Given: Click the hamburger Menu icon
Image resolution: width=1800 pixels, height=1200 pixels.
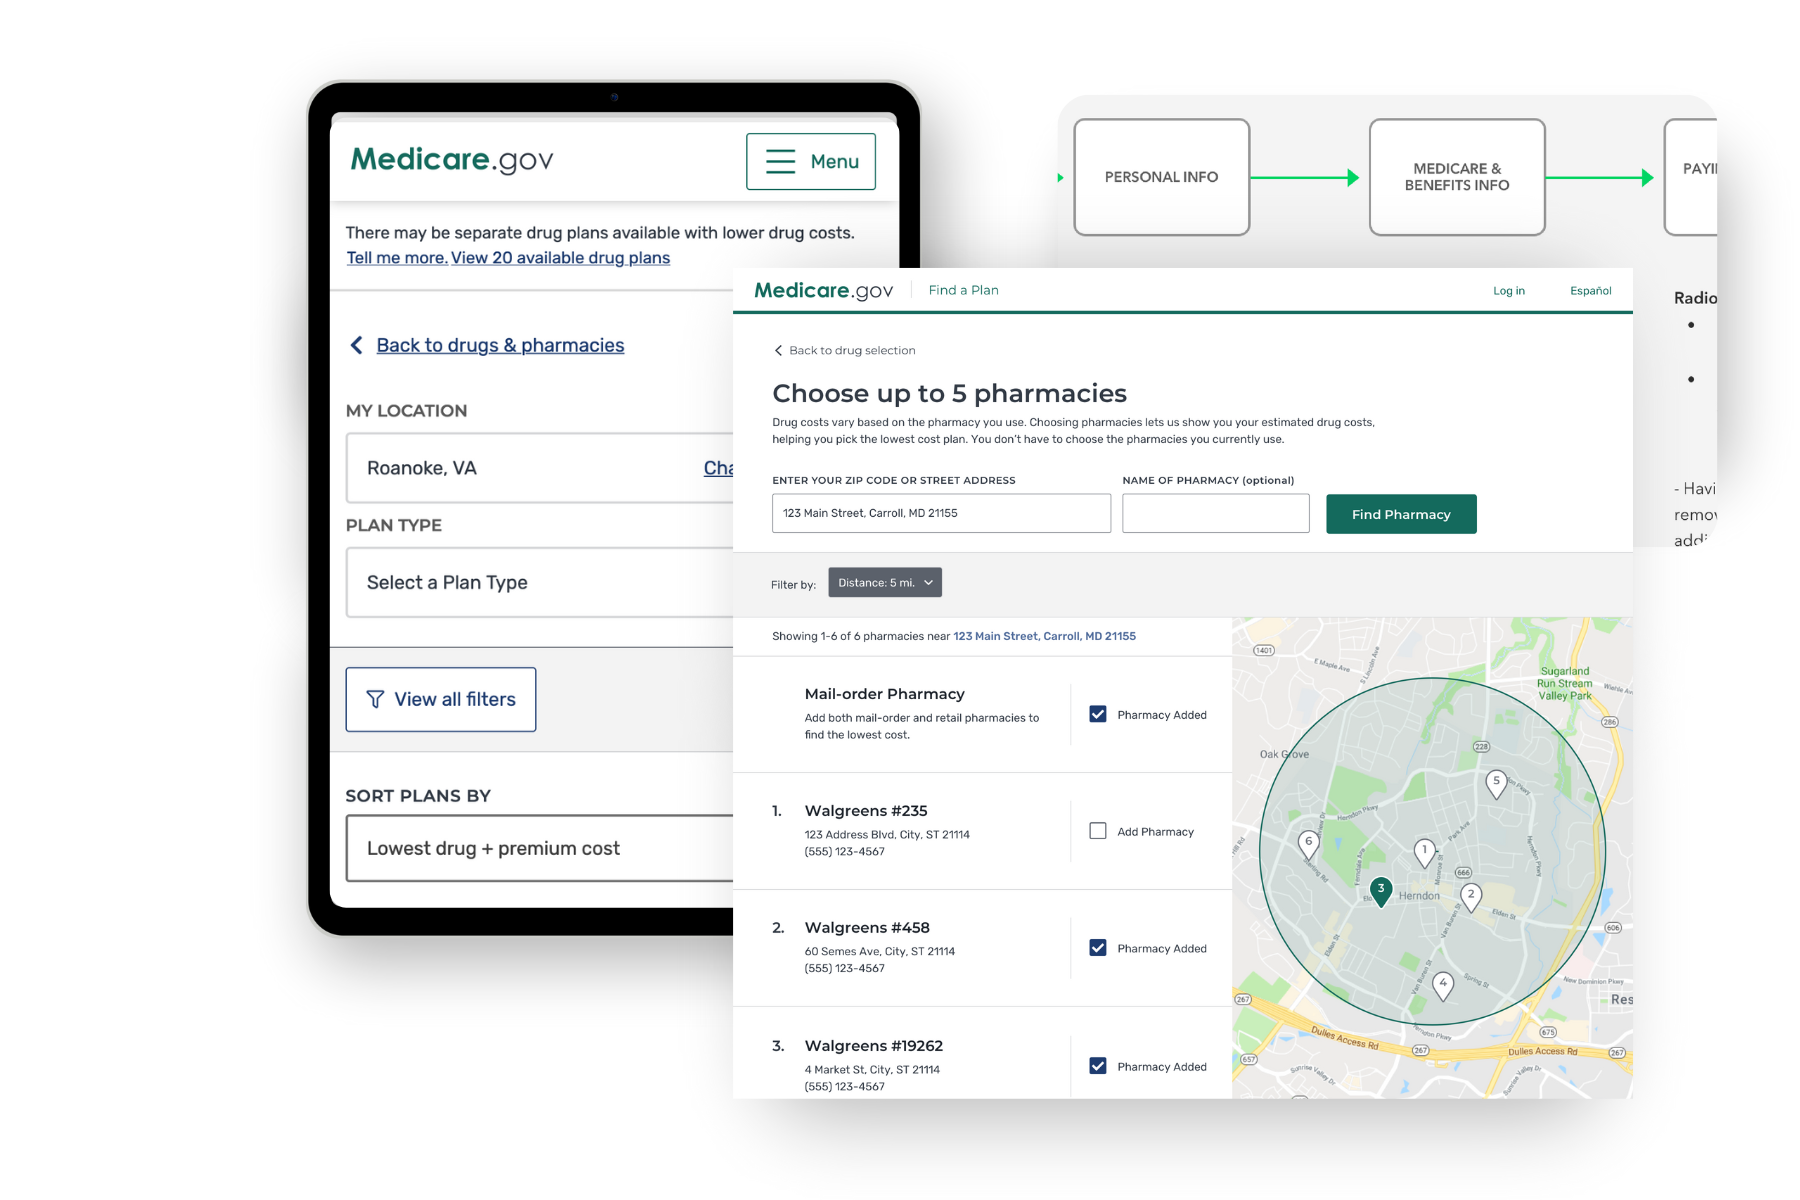Looking at the screenshot, I should click(x=780, y=162).
